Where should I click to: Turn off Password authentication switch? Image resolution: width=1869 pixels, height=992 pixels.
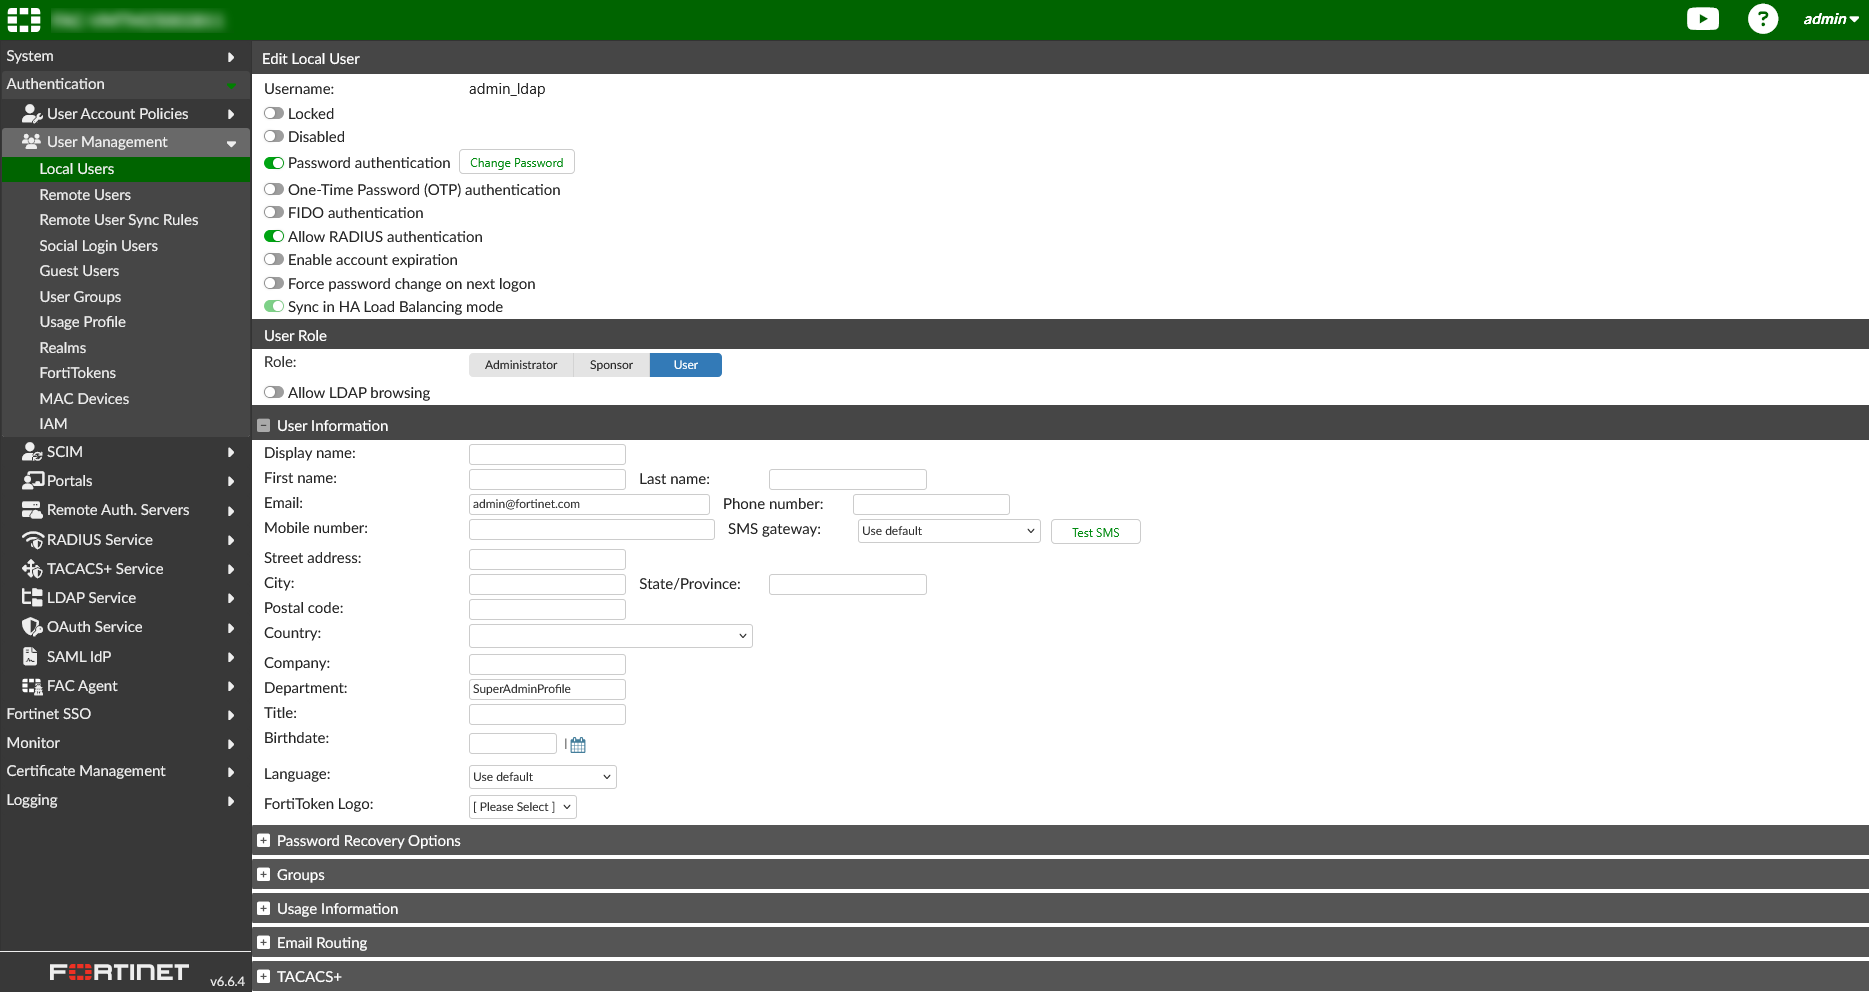[274, 163]
